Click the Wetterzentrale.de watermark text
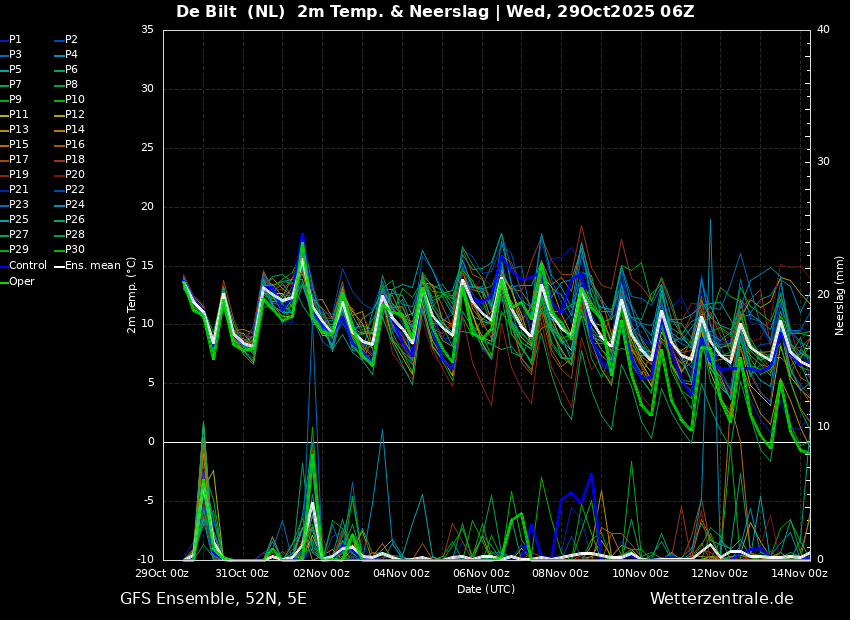Viewport: 850px width, 620px height. (722, 599)
